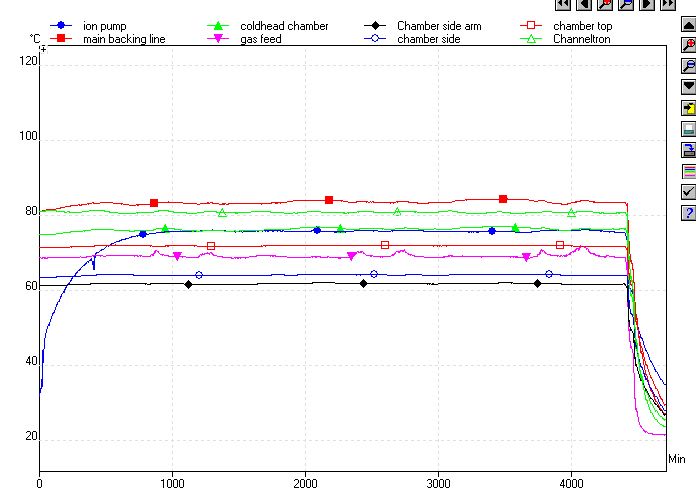Shift temperature axis down with the down-arrow button
The height and width of the screenshot is (496, 696).
point(688,86)
